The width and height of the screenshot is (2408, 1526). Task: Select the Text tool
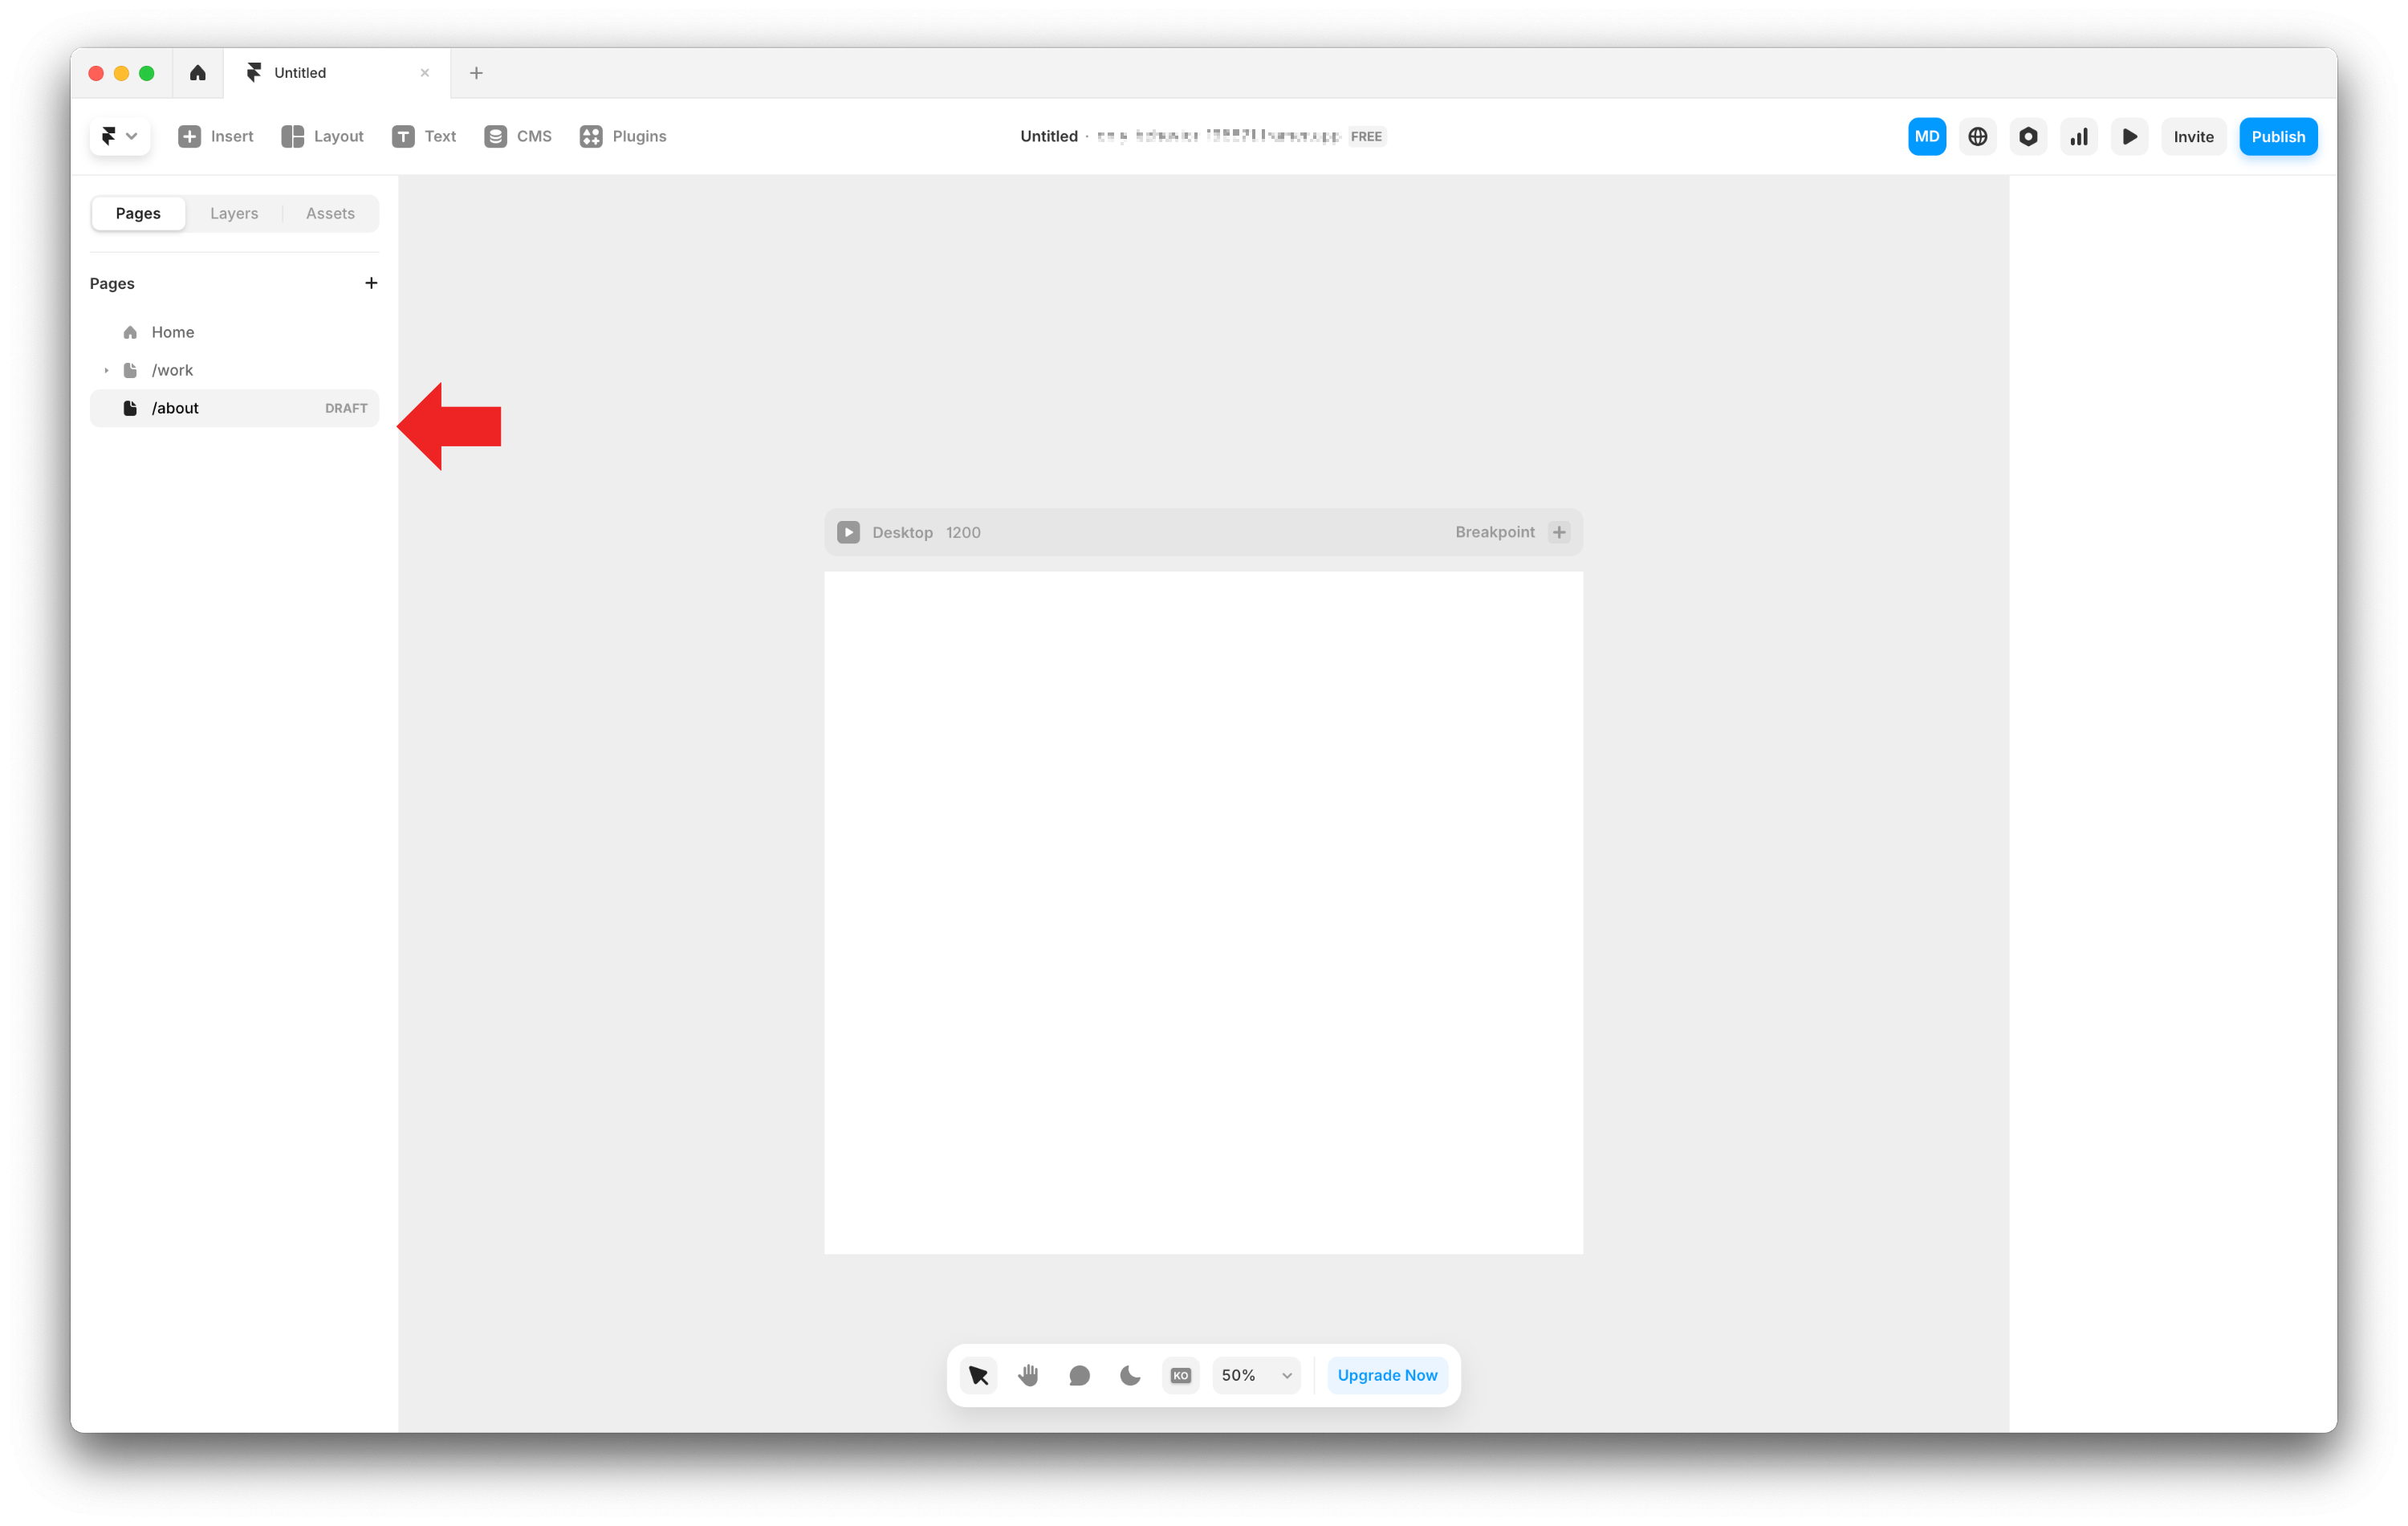(x=424, y=137)
